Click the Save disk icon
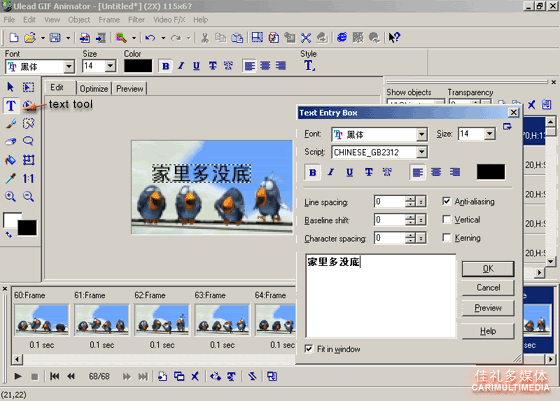Image resolution: width=560 pixels, height=401 pixels. (x=55, y=37)
